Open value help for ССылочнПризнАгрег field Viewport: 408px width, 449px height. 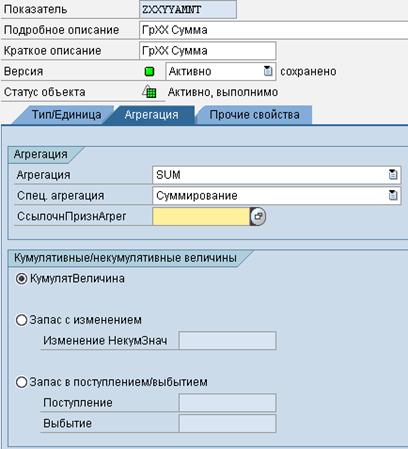(x=258, y=216)
